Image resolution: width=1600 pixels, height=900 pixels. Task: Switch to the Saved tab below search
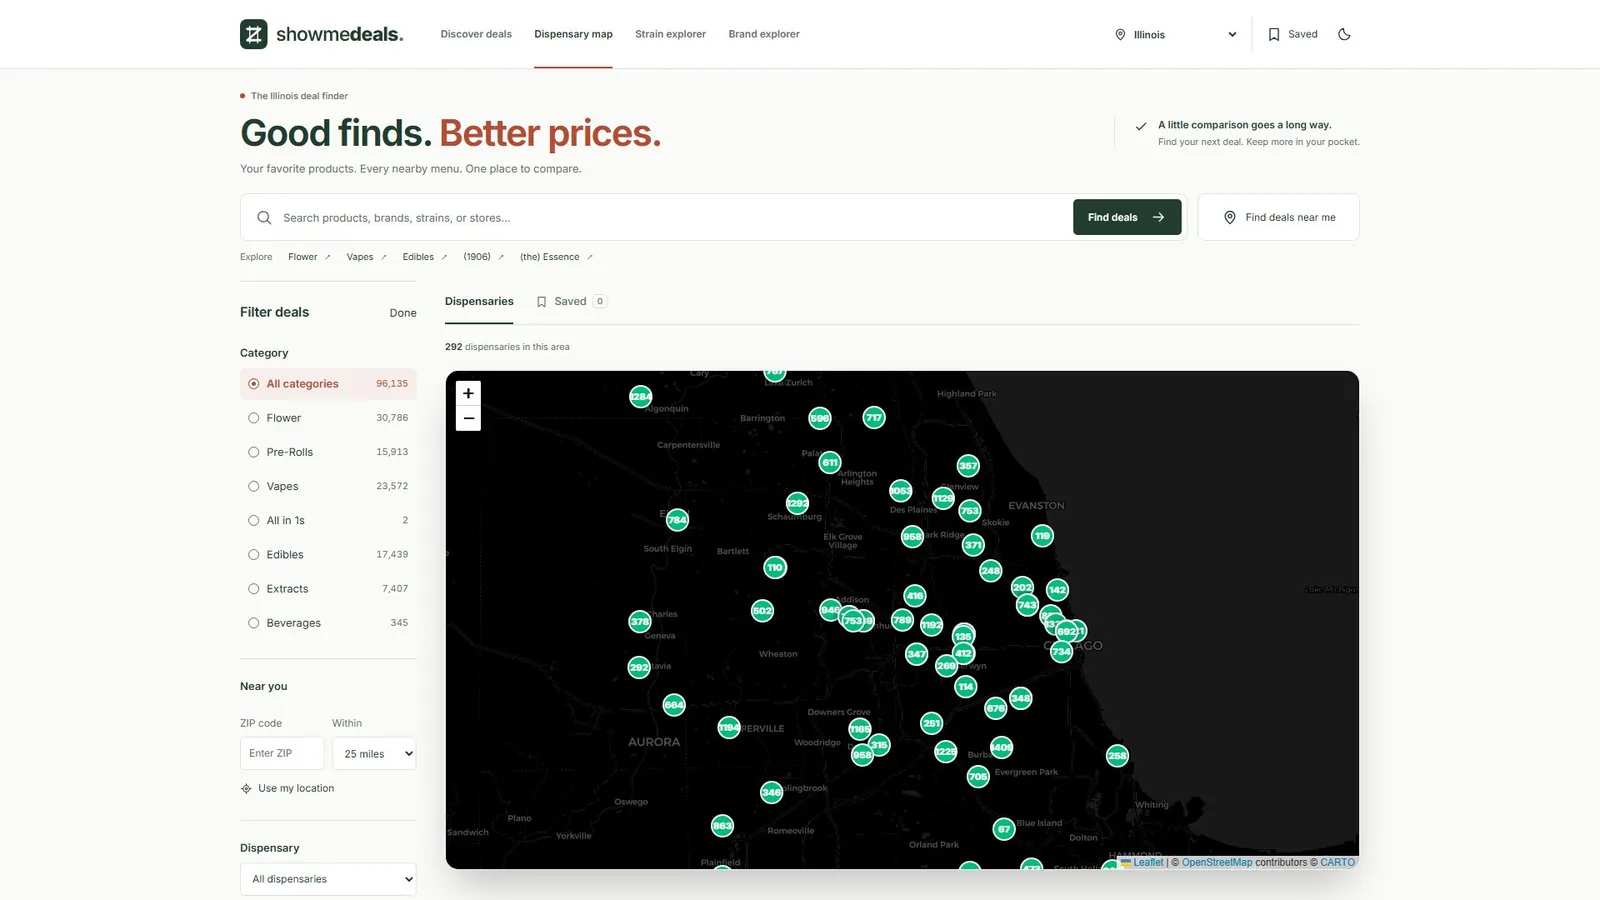tap(571, 301)
